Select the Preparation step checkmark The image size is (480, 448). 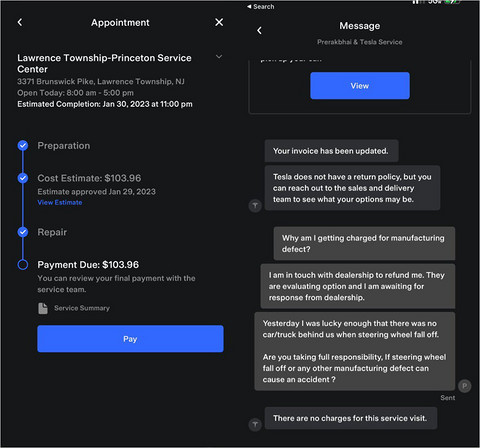[x=23, y=146]
